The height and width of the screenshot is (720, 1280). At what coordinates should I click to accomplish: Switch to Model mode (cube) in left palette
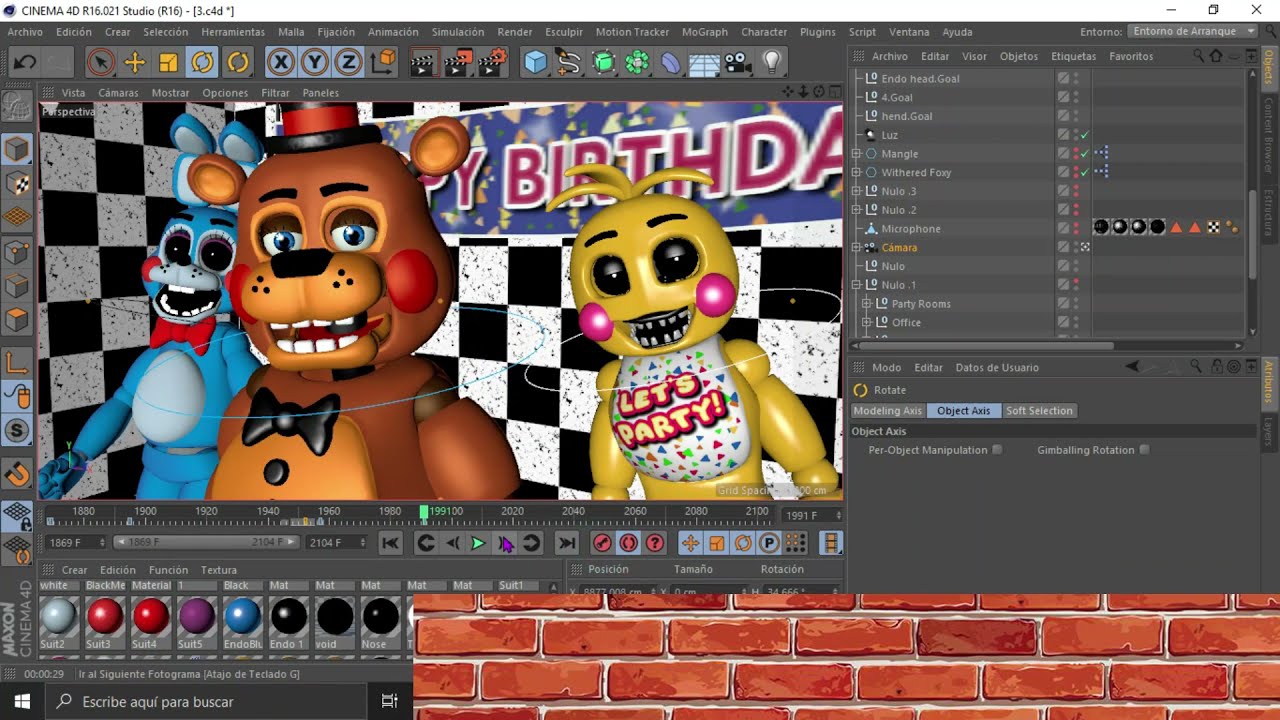tap(18, 150)
